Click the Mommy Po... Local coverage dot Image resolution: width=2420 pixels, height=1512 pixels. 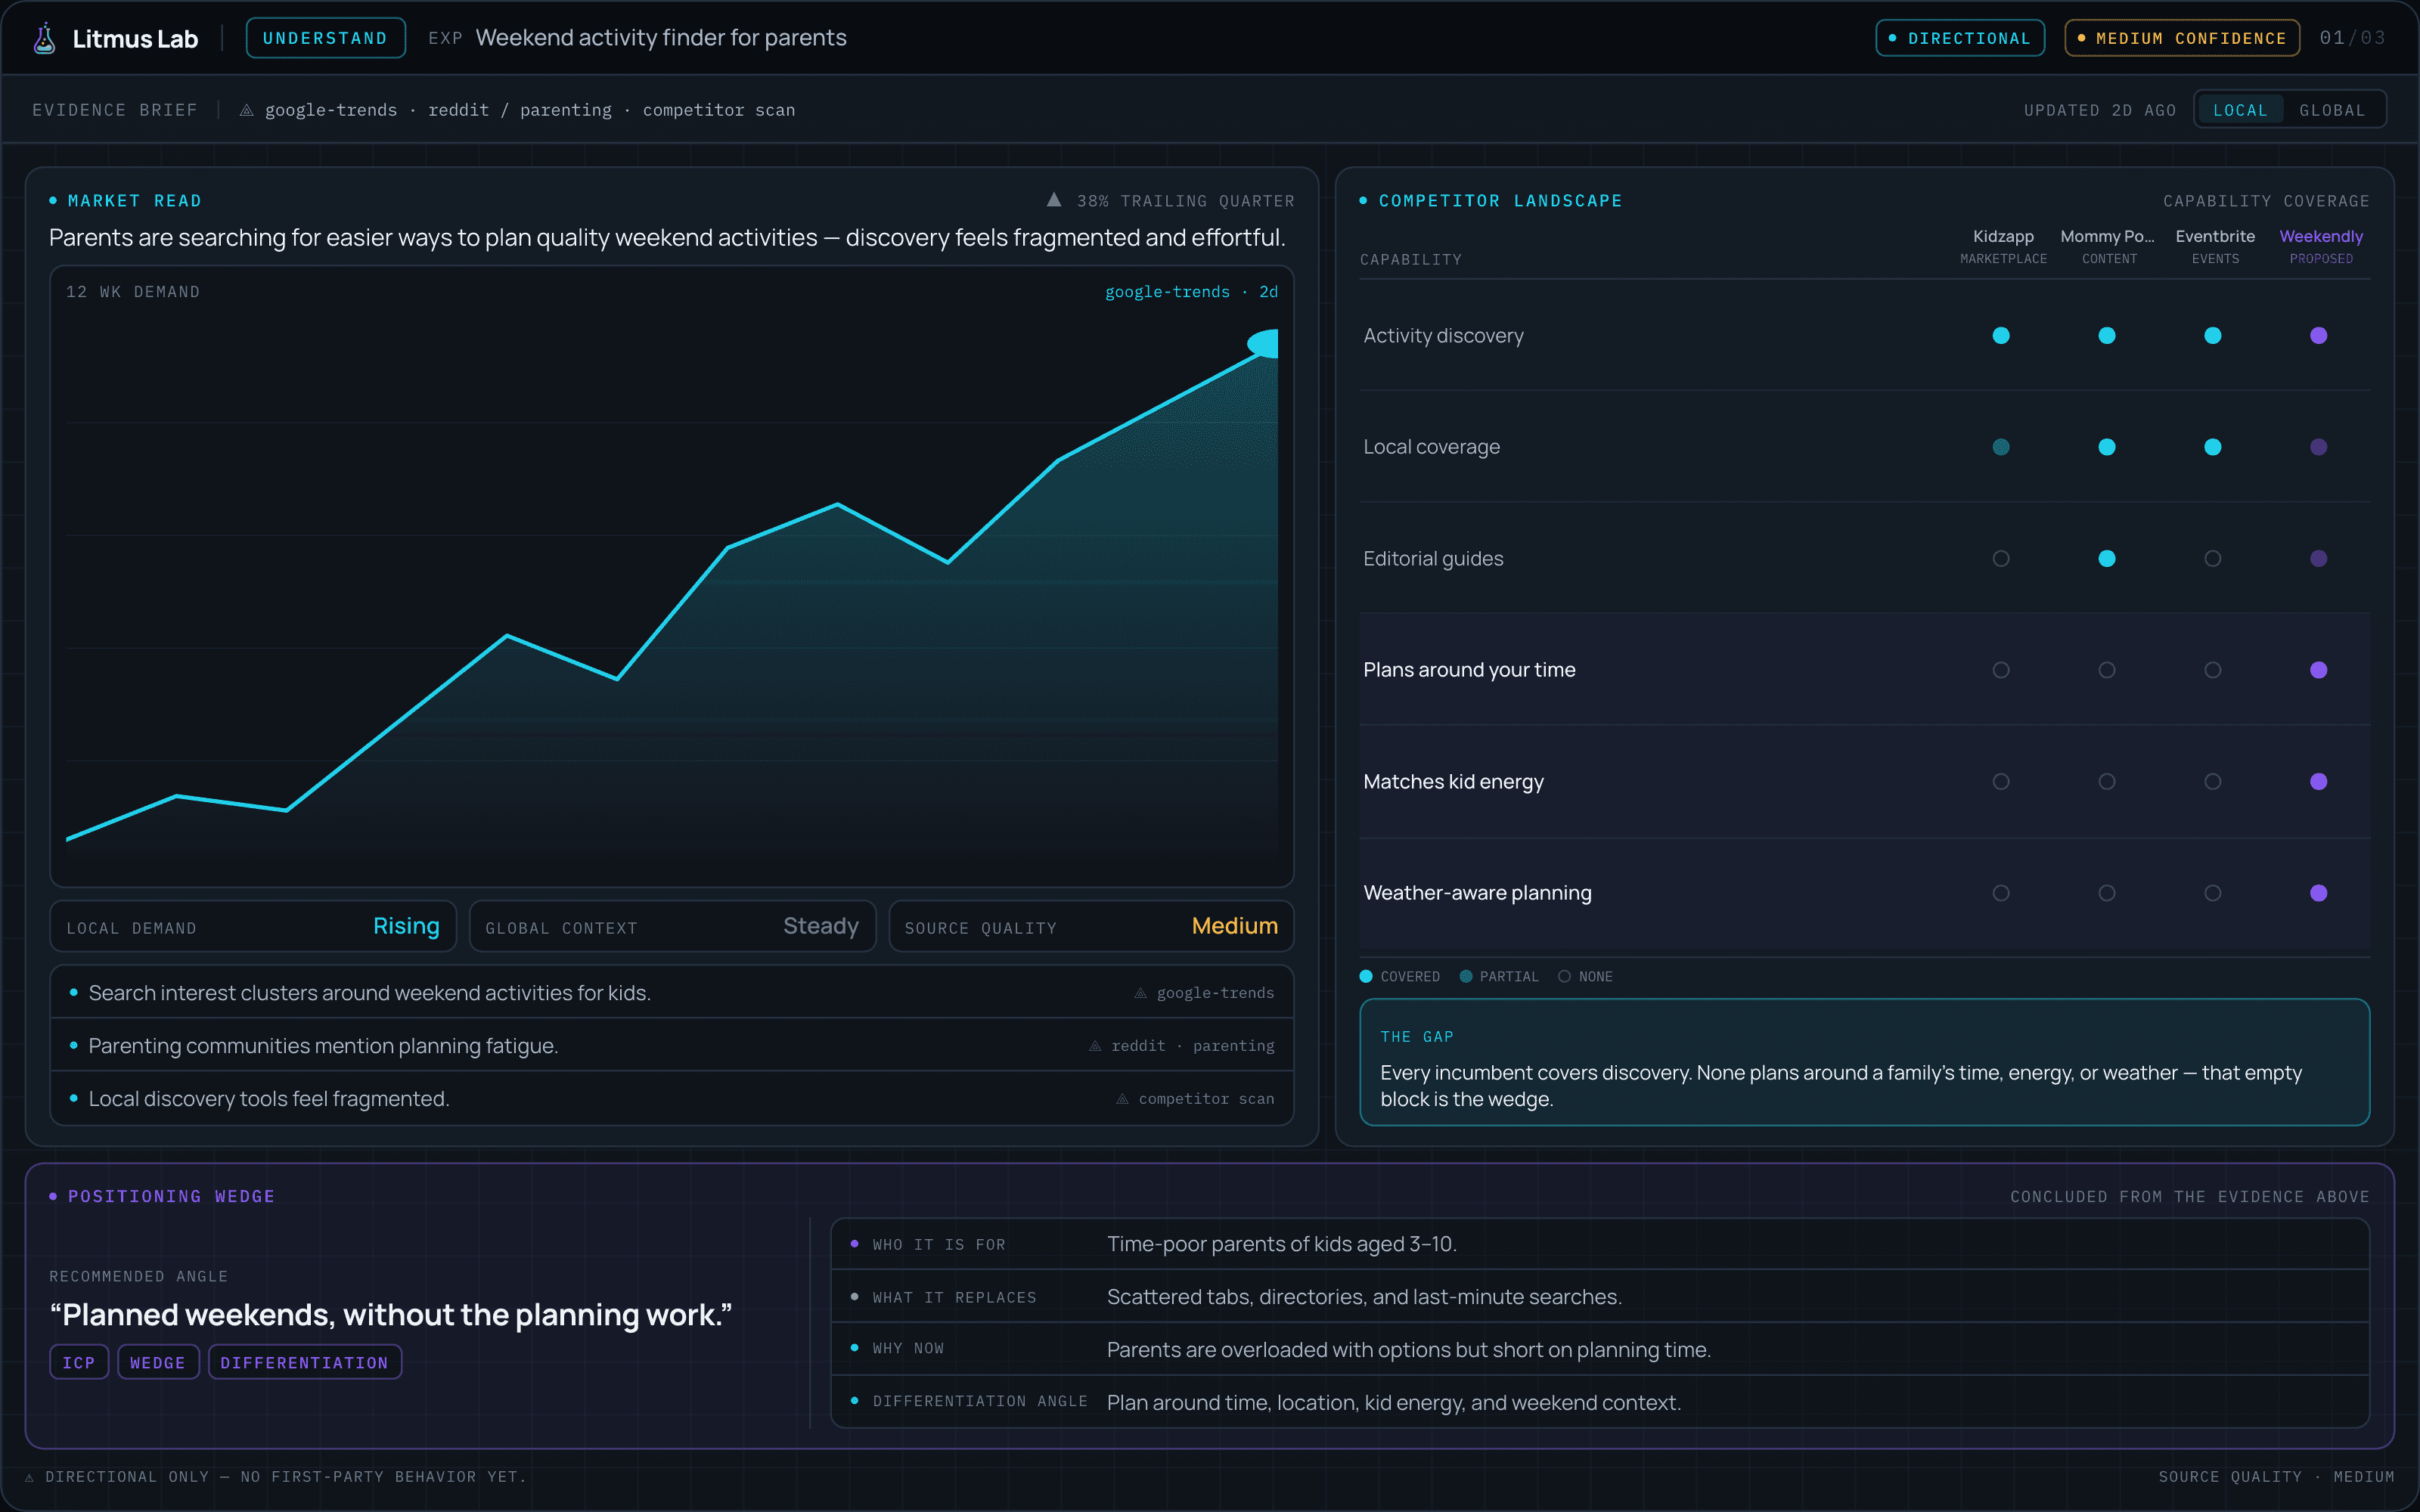[x=2107, y=447]
